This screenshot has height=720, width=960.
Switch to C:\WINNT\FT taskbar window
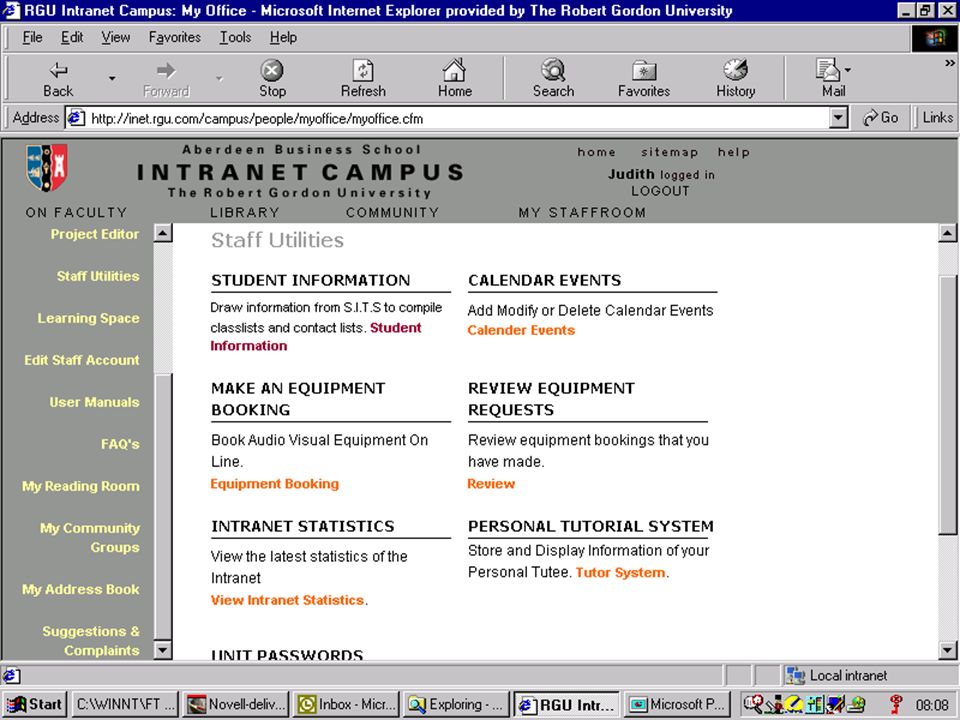click(125, 705)
